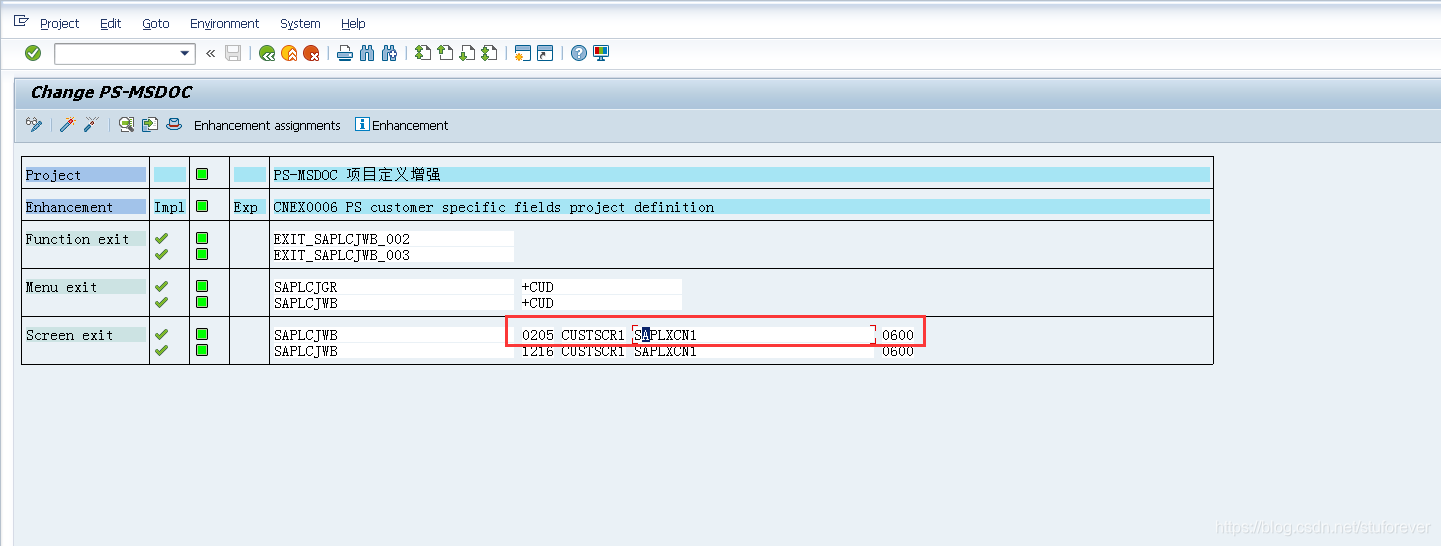The image size is (1441, 546).
Task: Click 1216 CUSTSCR1 screen exit text
Action: (574, 351)
